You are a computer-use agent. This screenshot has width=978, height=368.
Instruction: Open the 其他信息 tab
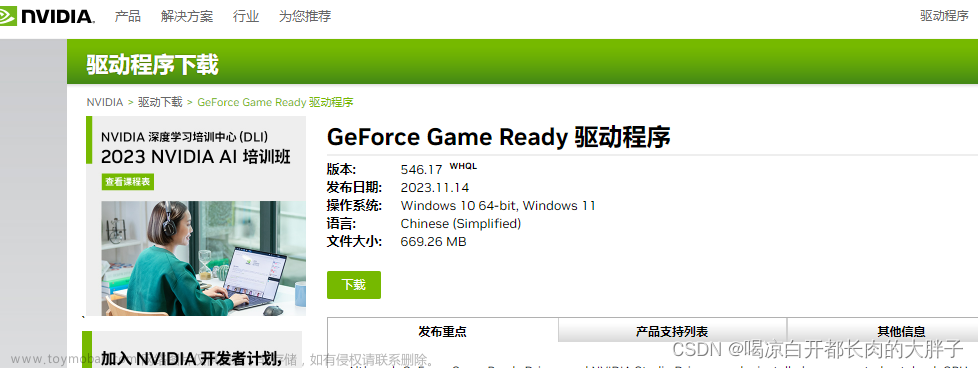(x=901, y=331)
